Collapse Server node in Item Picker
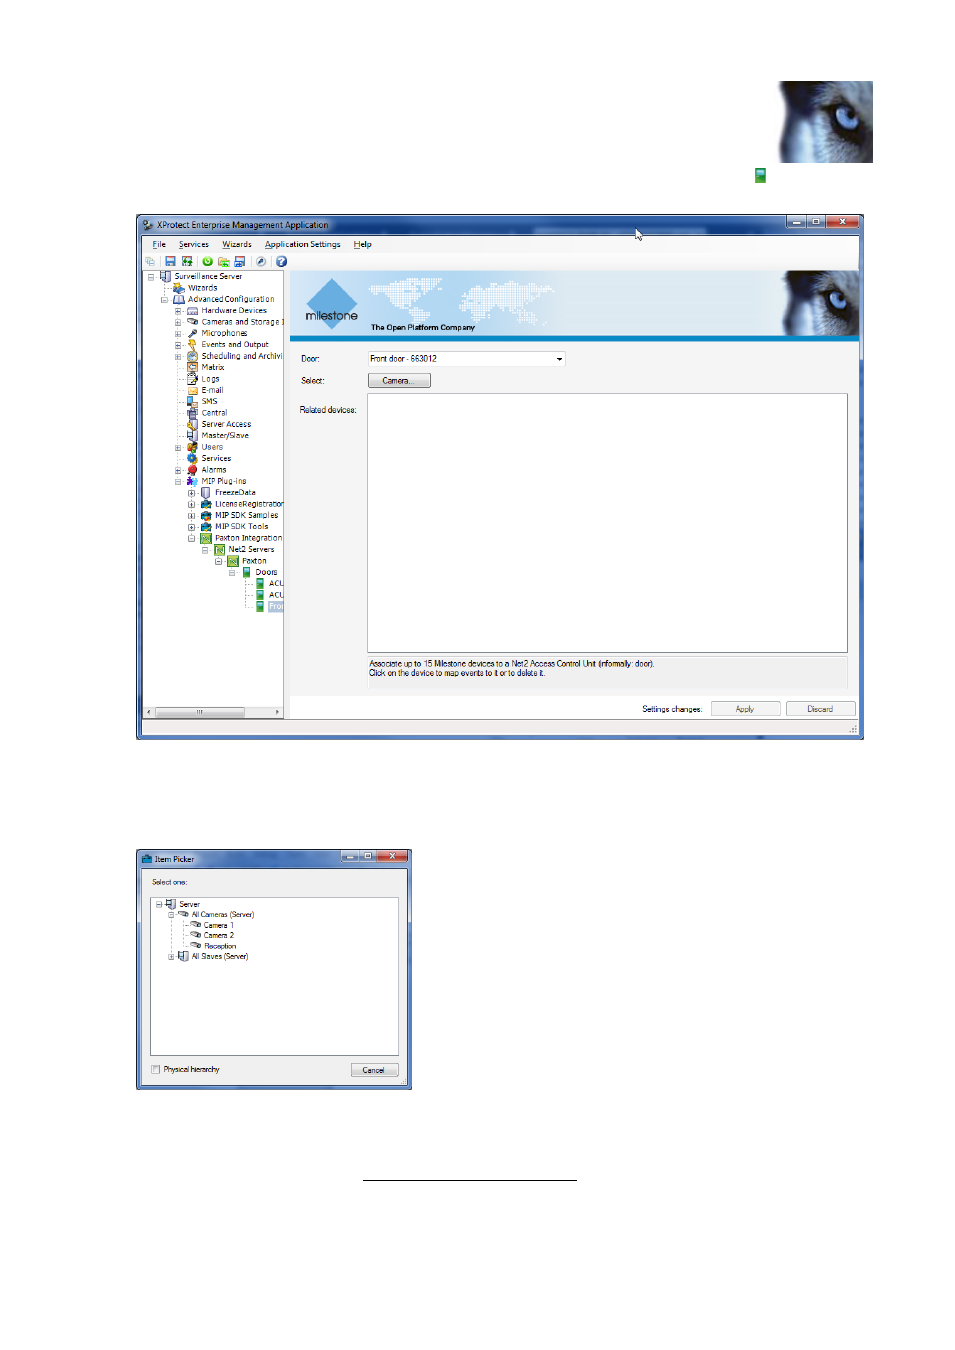The width and height of the screenshot is (955, 1350). click(x=158, y=905)
